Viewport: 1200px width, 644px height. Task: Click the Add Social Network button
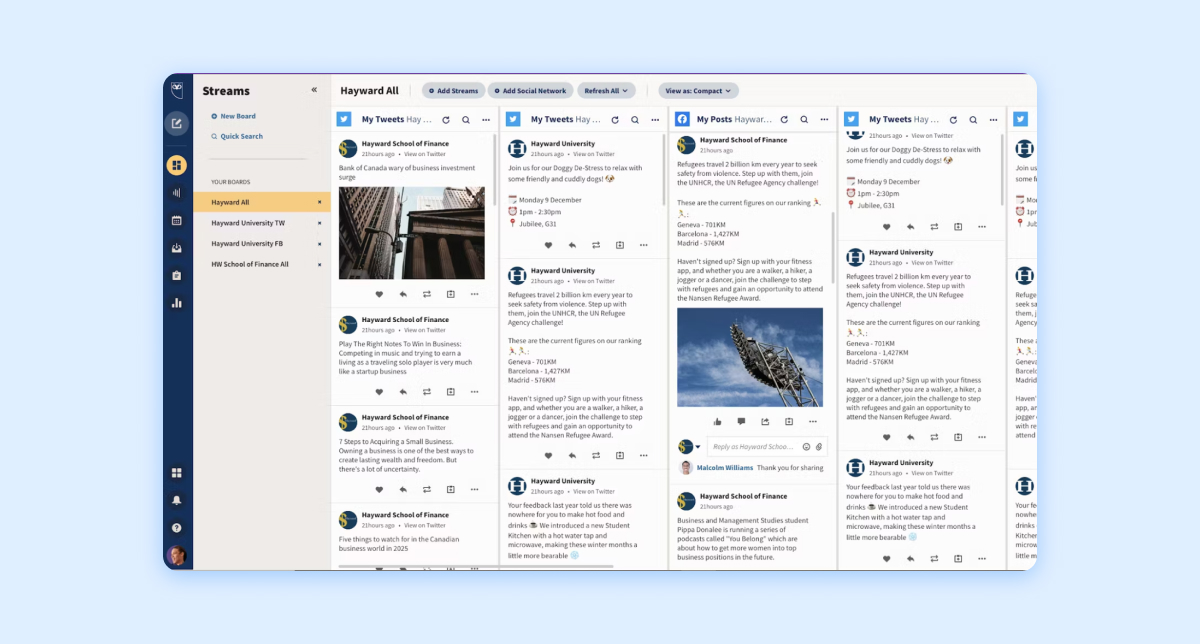click(x=530, y=91)
